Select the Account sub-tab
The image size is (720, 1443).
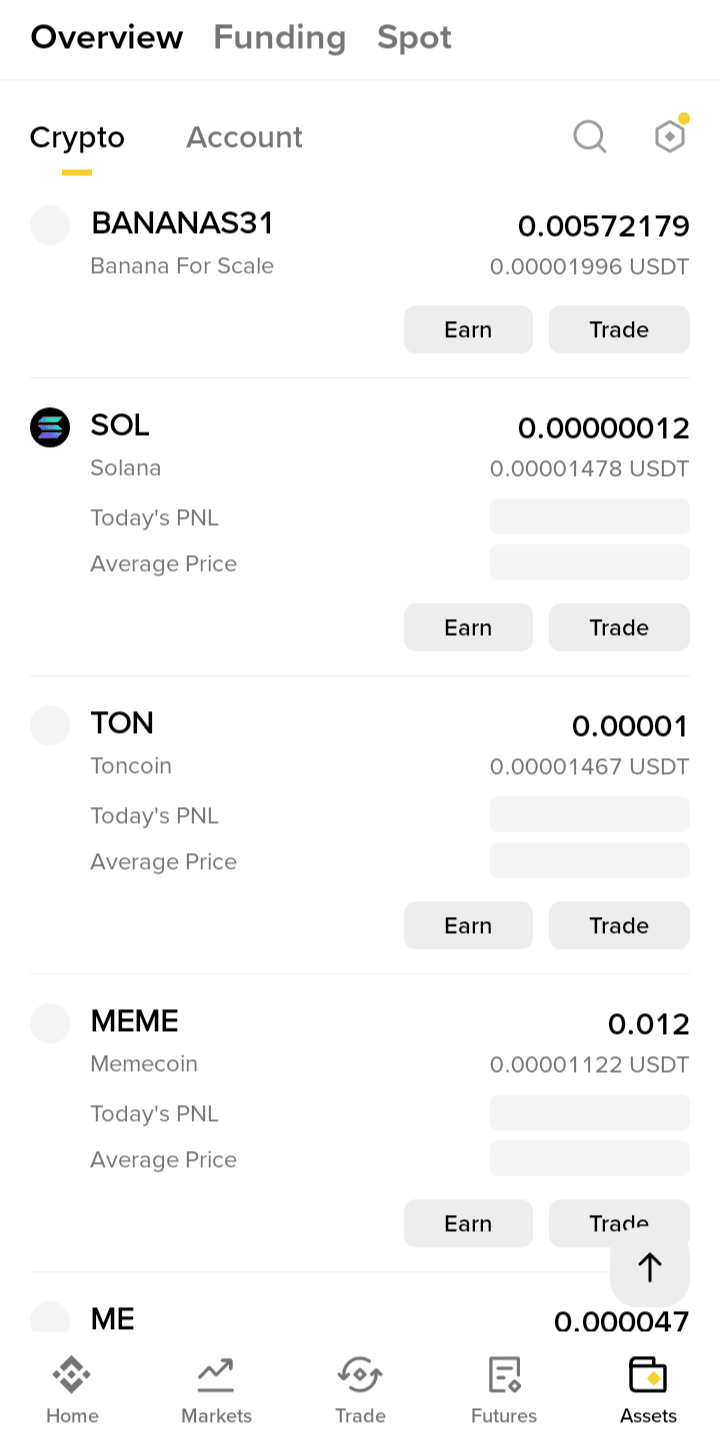pos(244,137)
